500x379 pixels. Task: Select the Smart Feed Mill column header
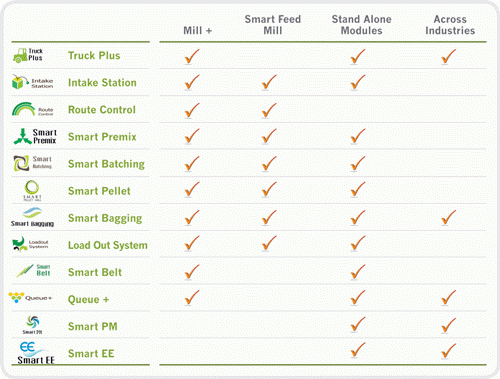pyautogui.click(x=273, y=25)
